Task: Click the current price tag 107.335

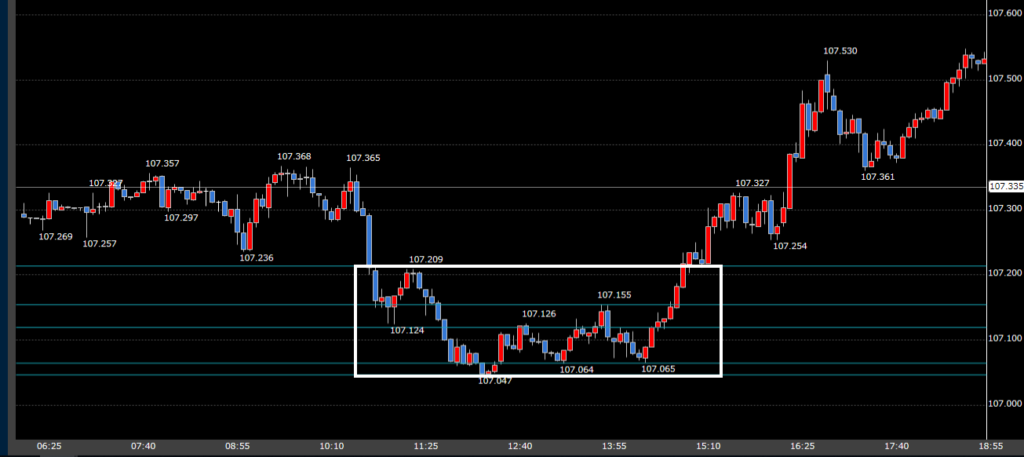Action: pyautogui.click(x=1006, y=187)
